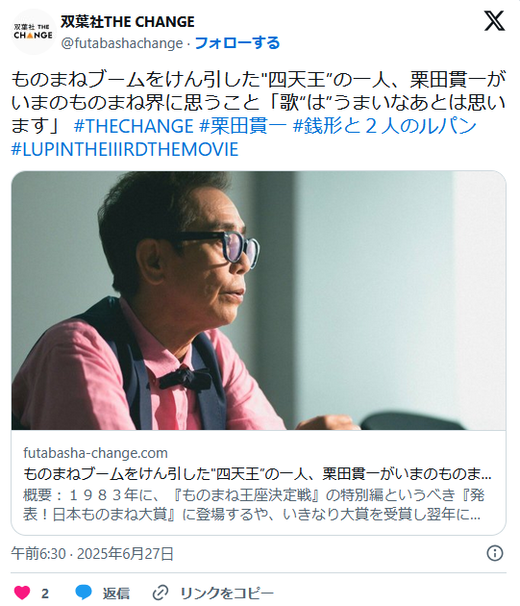Viewport: 520px width, 606px height.
Task: Open the info circle icon
Action: tap(494, 553)
